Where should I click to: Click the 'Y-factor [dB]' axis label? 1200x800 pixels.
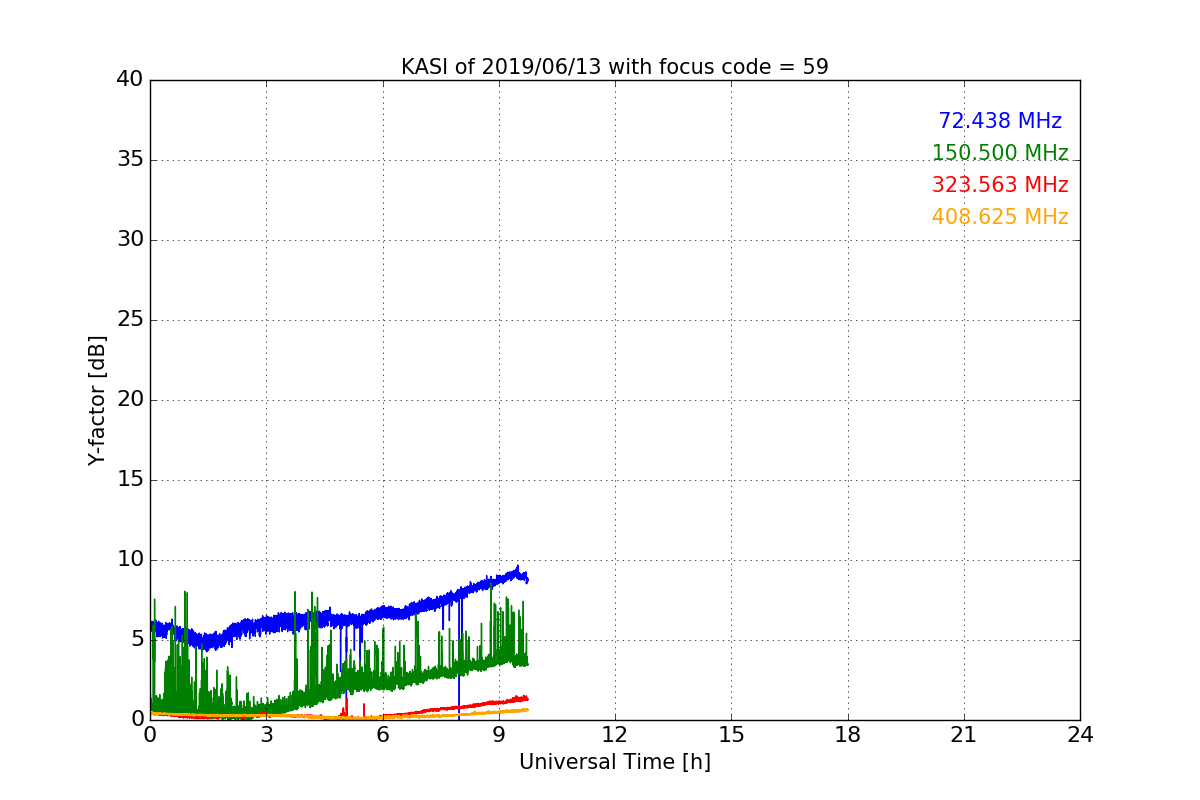96,400
